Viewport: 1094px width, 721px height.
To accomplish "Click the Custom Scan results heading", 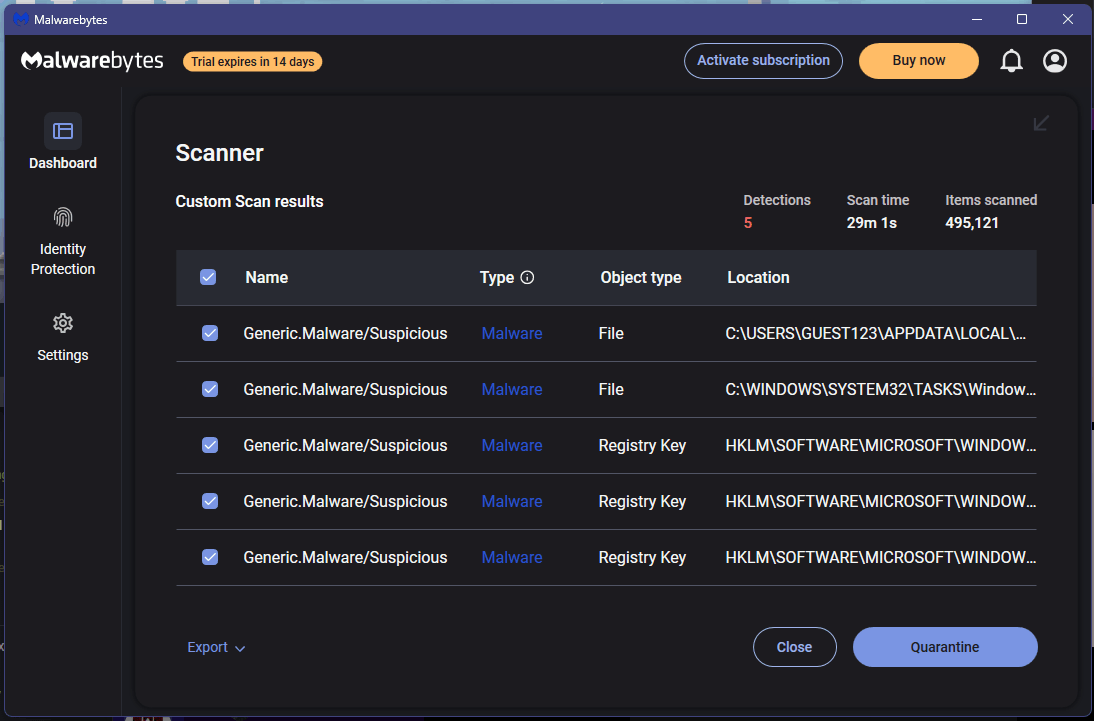I will [249, 202].
